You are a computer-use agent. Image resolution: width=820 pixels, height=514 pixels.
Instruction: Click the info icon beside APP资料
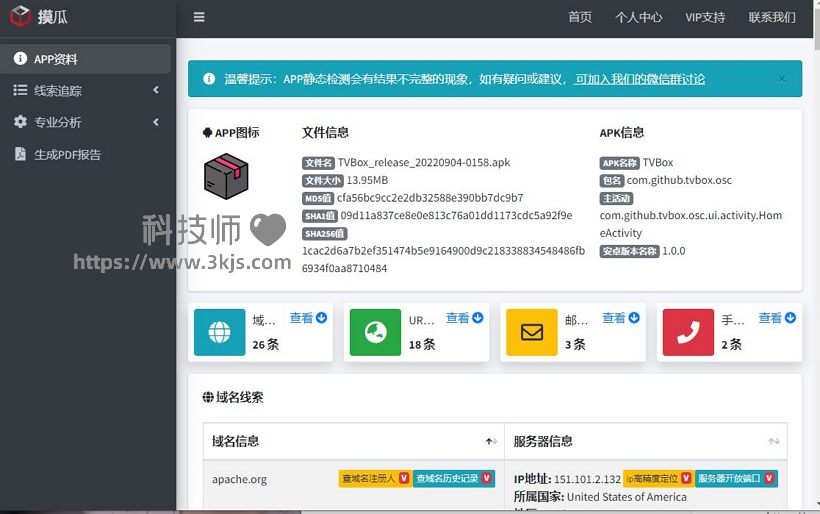point(20,58)
